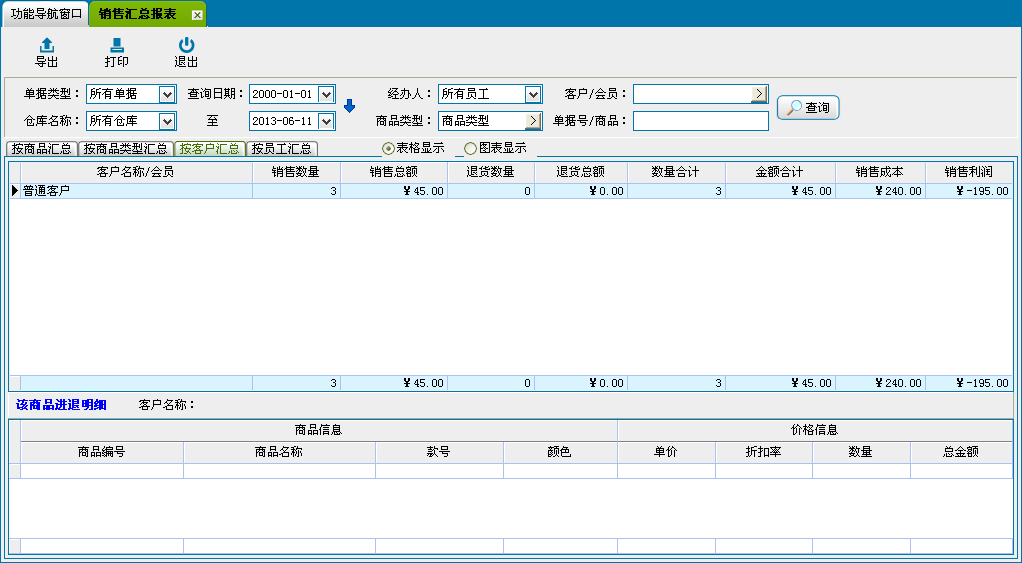Open the start date 2000-01-01 dropdown
Viewport: 1022px width, 563px height.
tap(326, 94)
